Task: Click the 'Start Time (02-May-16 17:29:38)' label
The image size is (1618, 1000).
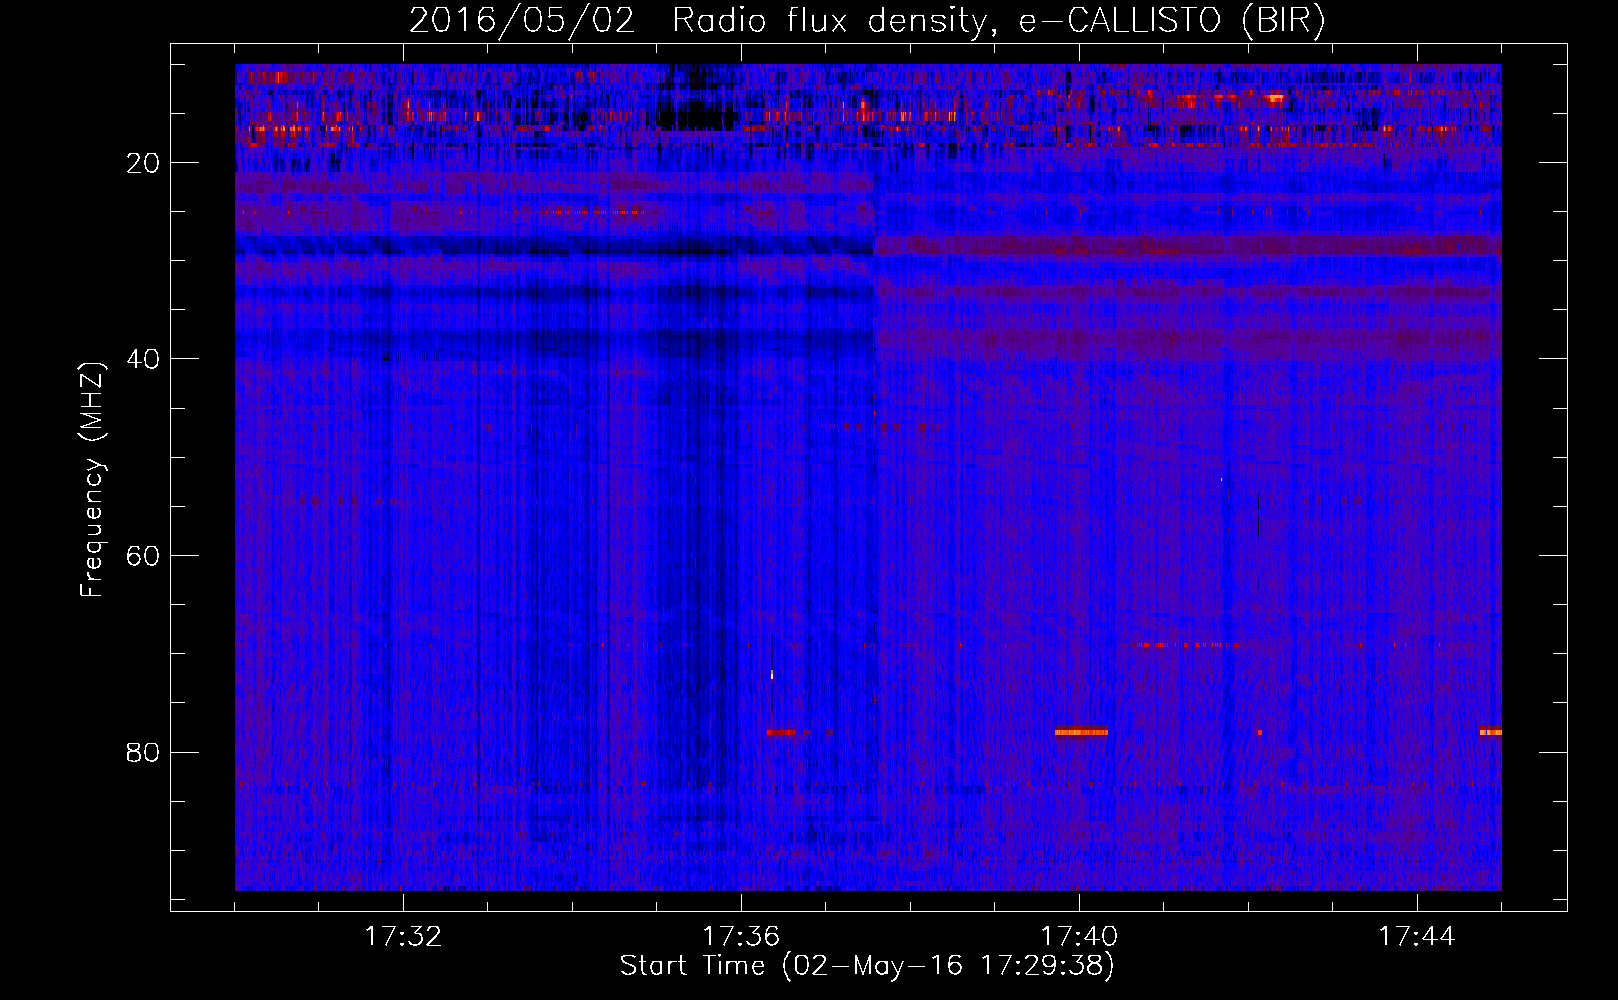Action: (867, 966)
